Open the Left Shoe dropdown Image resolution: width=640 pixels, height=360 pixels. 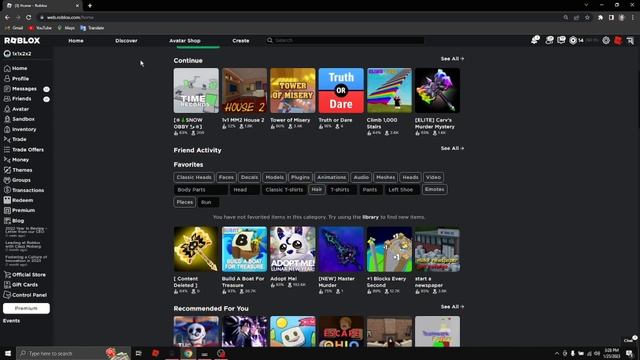[402, 190]
